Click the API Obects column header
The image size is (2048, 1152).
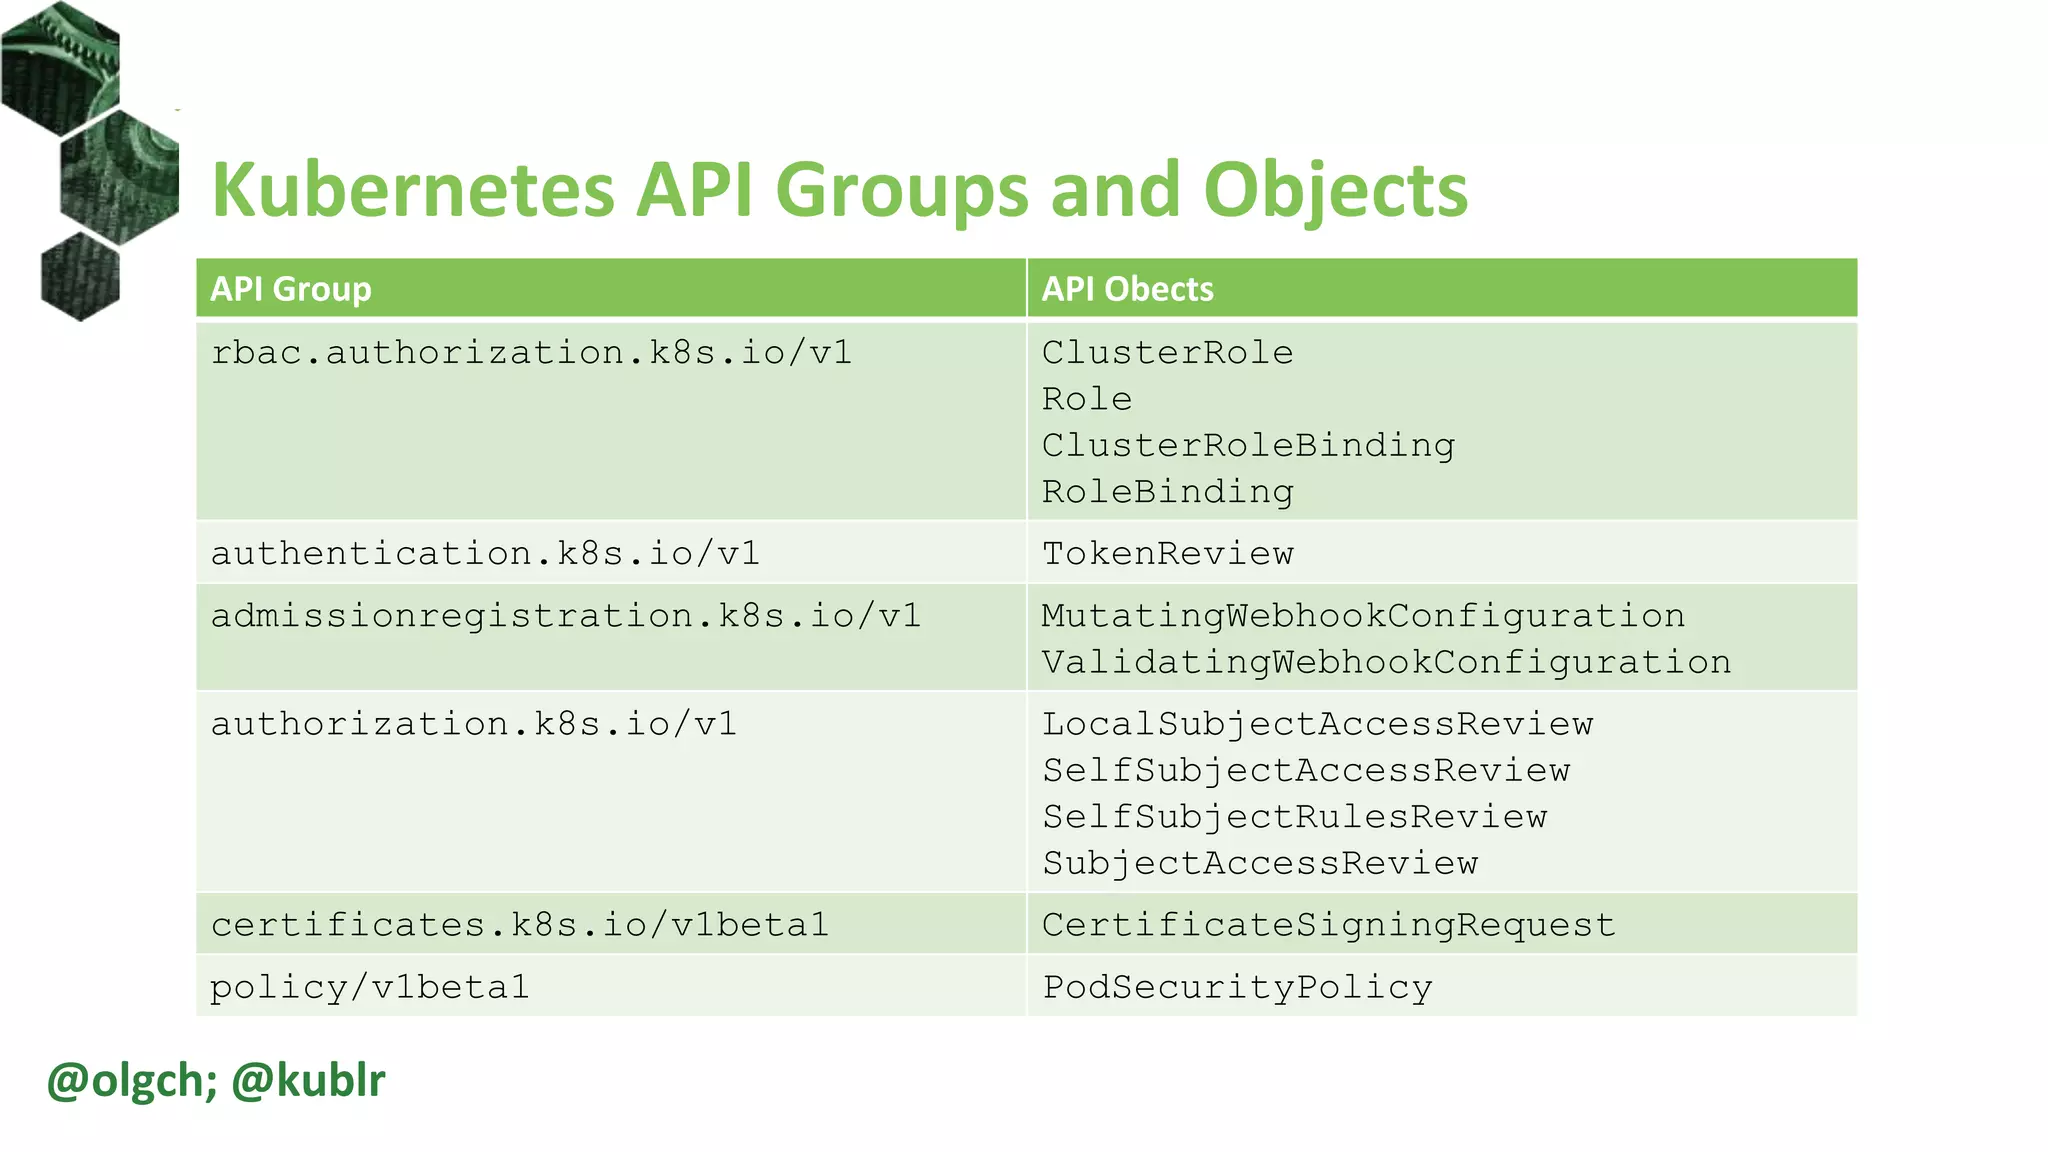(x=1127, y=289)
